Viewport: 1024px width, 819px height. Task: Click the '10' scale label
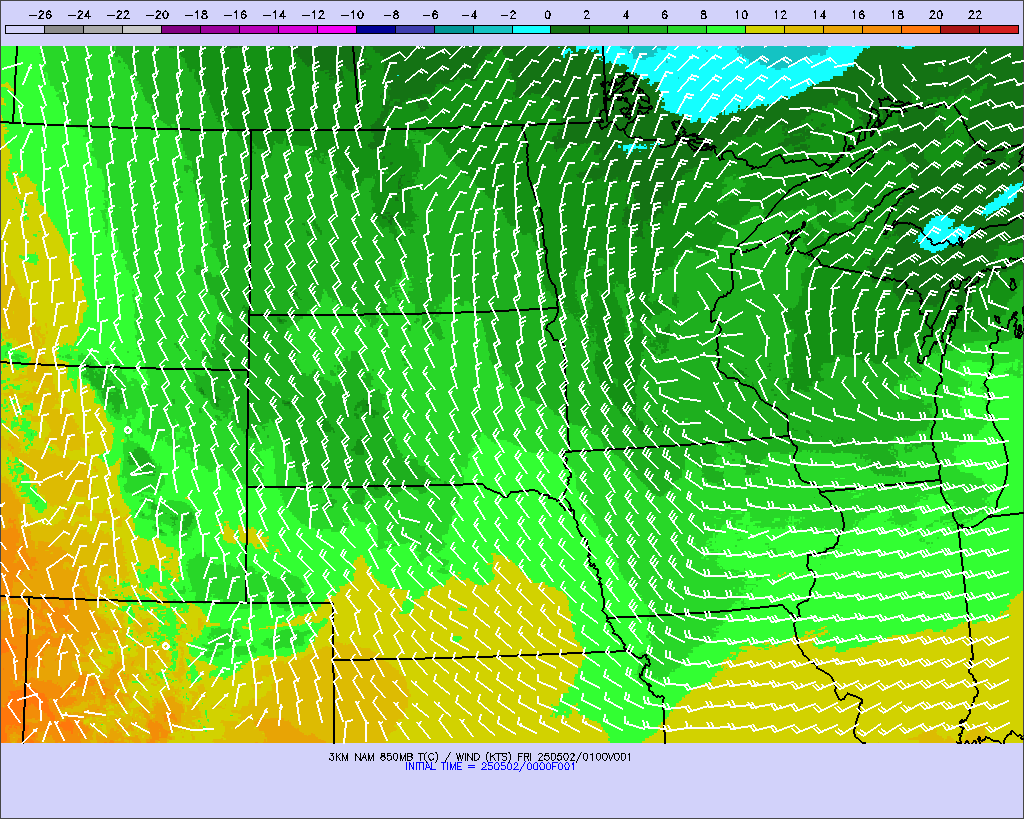(x=741, y=15)
